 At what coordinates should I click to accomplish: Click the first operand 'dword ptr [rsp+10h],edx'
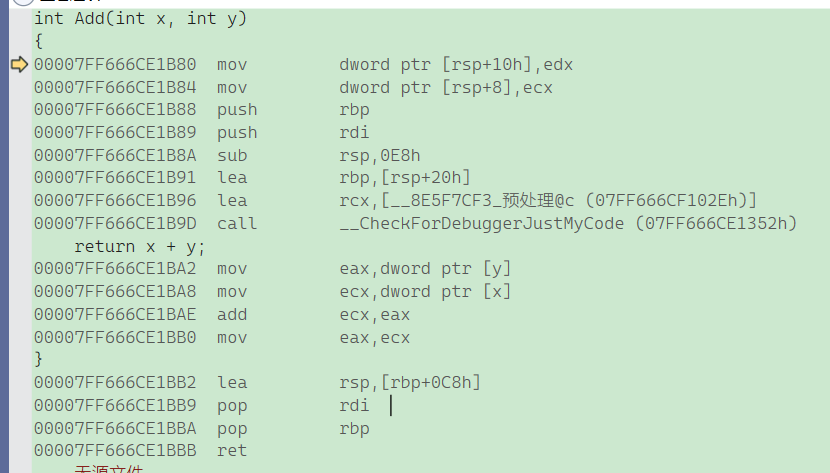[456, 65]
